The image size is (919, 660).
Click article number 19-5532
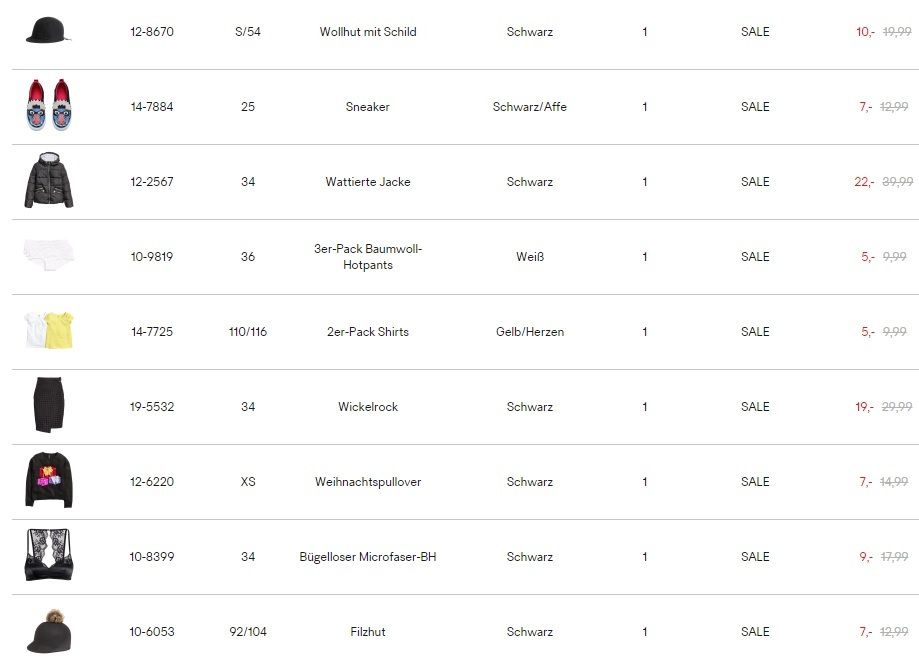[152, 407]
